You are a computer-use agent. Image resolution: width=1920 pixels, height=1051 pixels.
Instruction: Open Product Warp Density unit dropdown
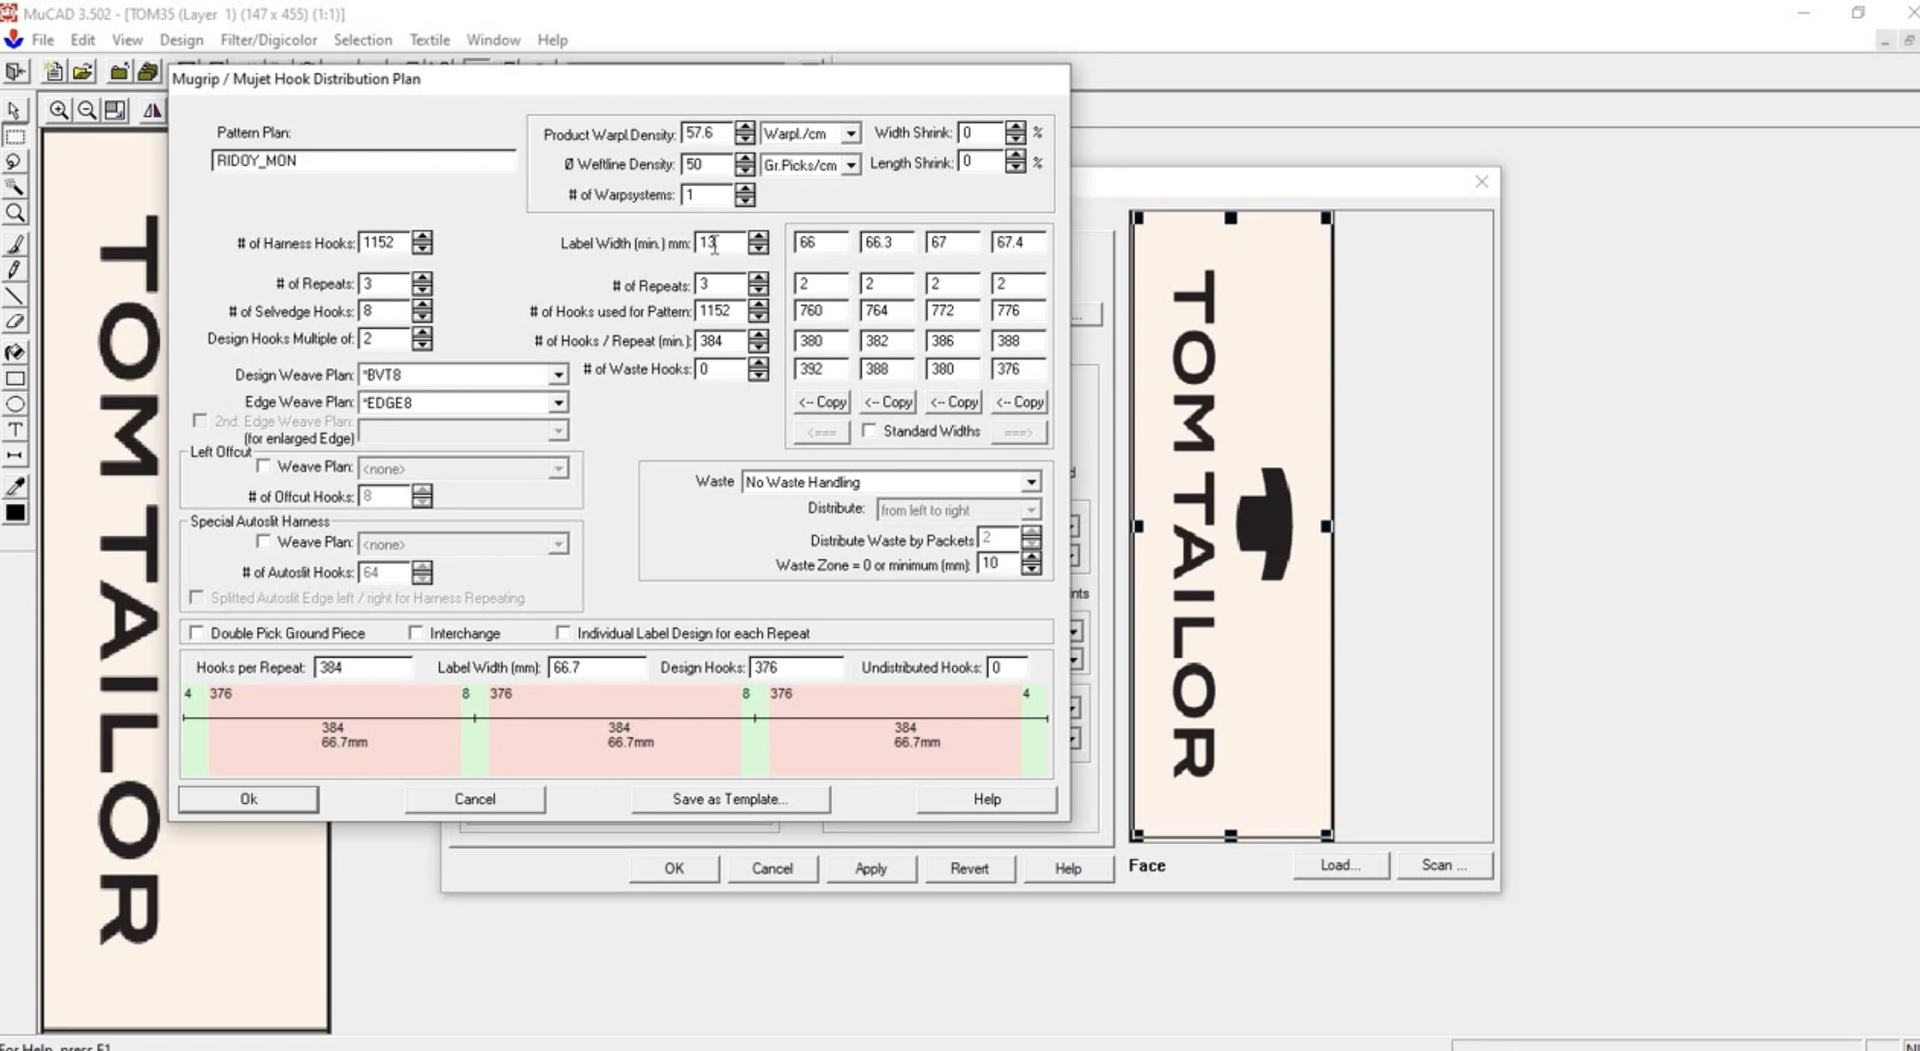click(850, 134)
